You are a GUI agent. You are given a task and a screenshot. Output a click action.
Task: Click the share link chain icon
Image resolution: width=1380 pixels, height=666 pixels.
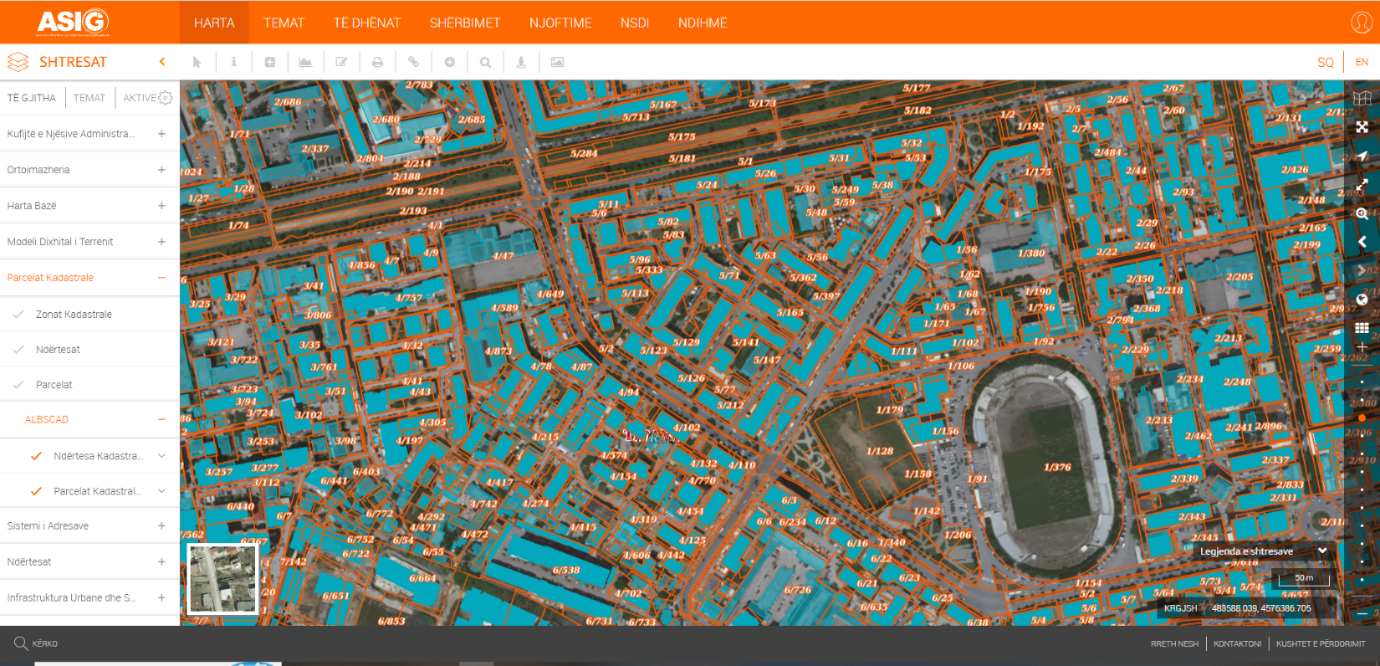(413, 62)
